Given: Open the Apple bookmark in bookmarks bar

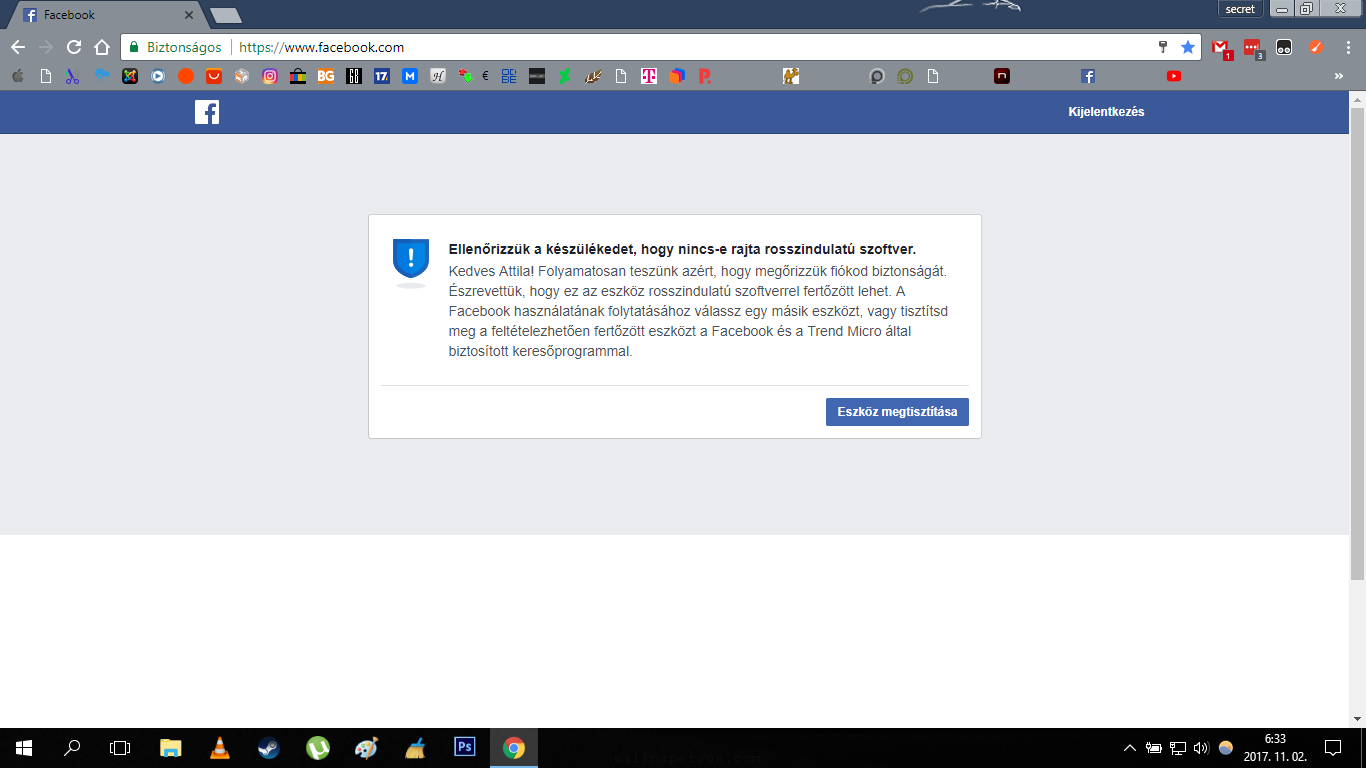Looking at the screenshot, I should 17,76.
